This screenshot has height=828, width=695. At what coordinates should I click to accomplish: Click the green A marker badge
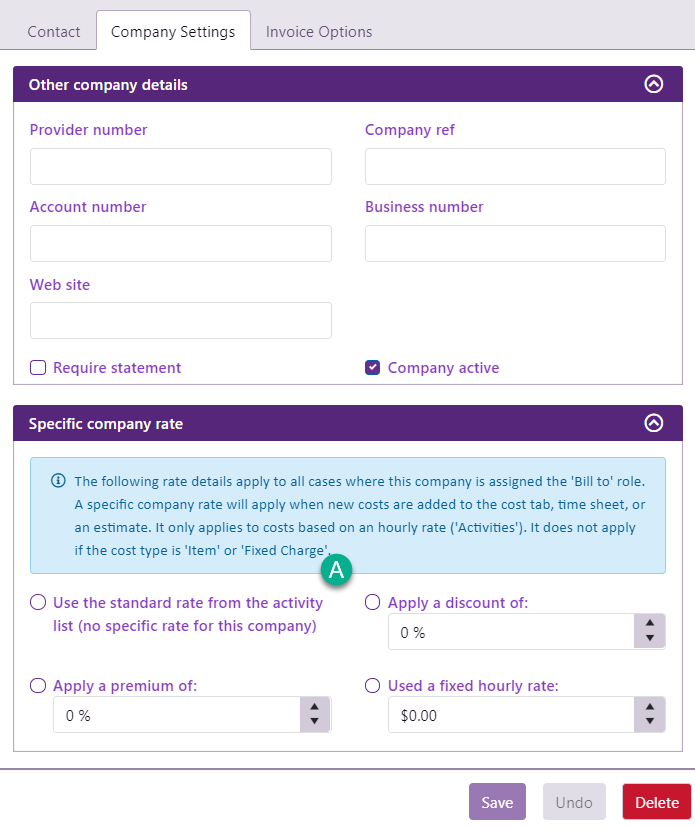pos(336,570)
